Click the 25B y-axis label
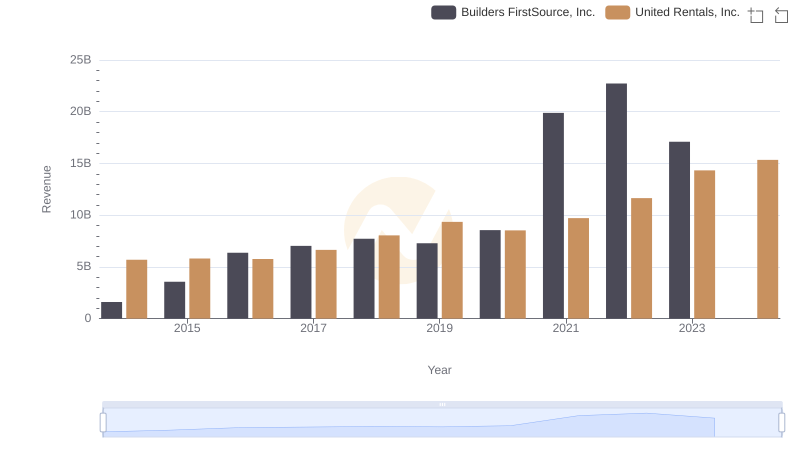 point(80,60)
